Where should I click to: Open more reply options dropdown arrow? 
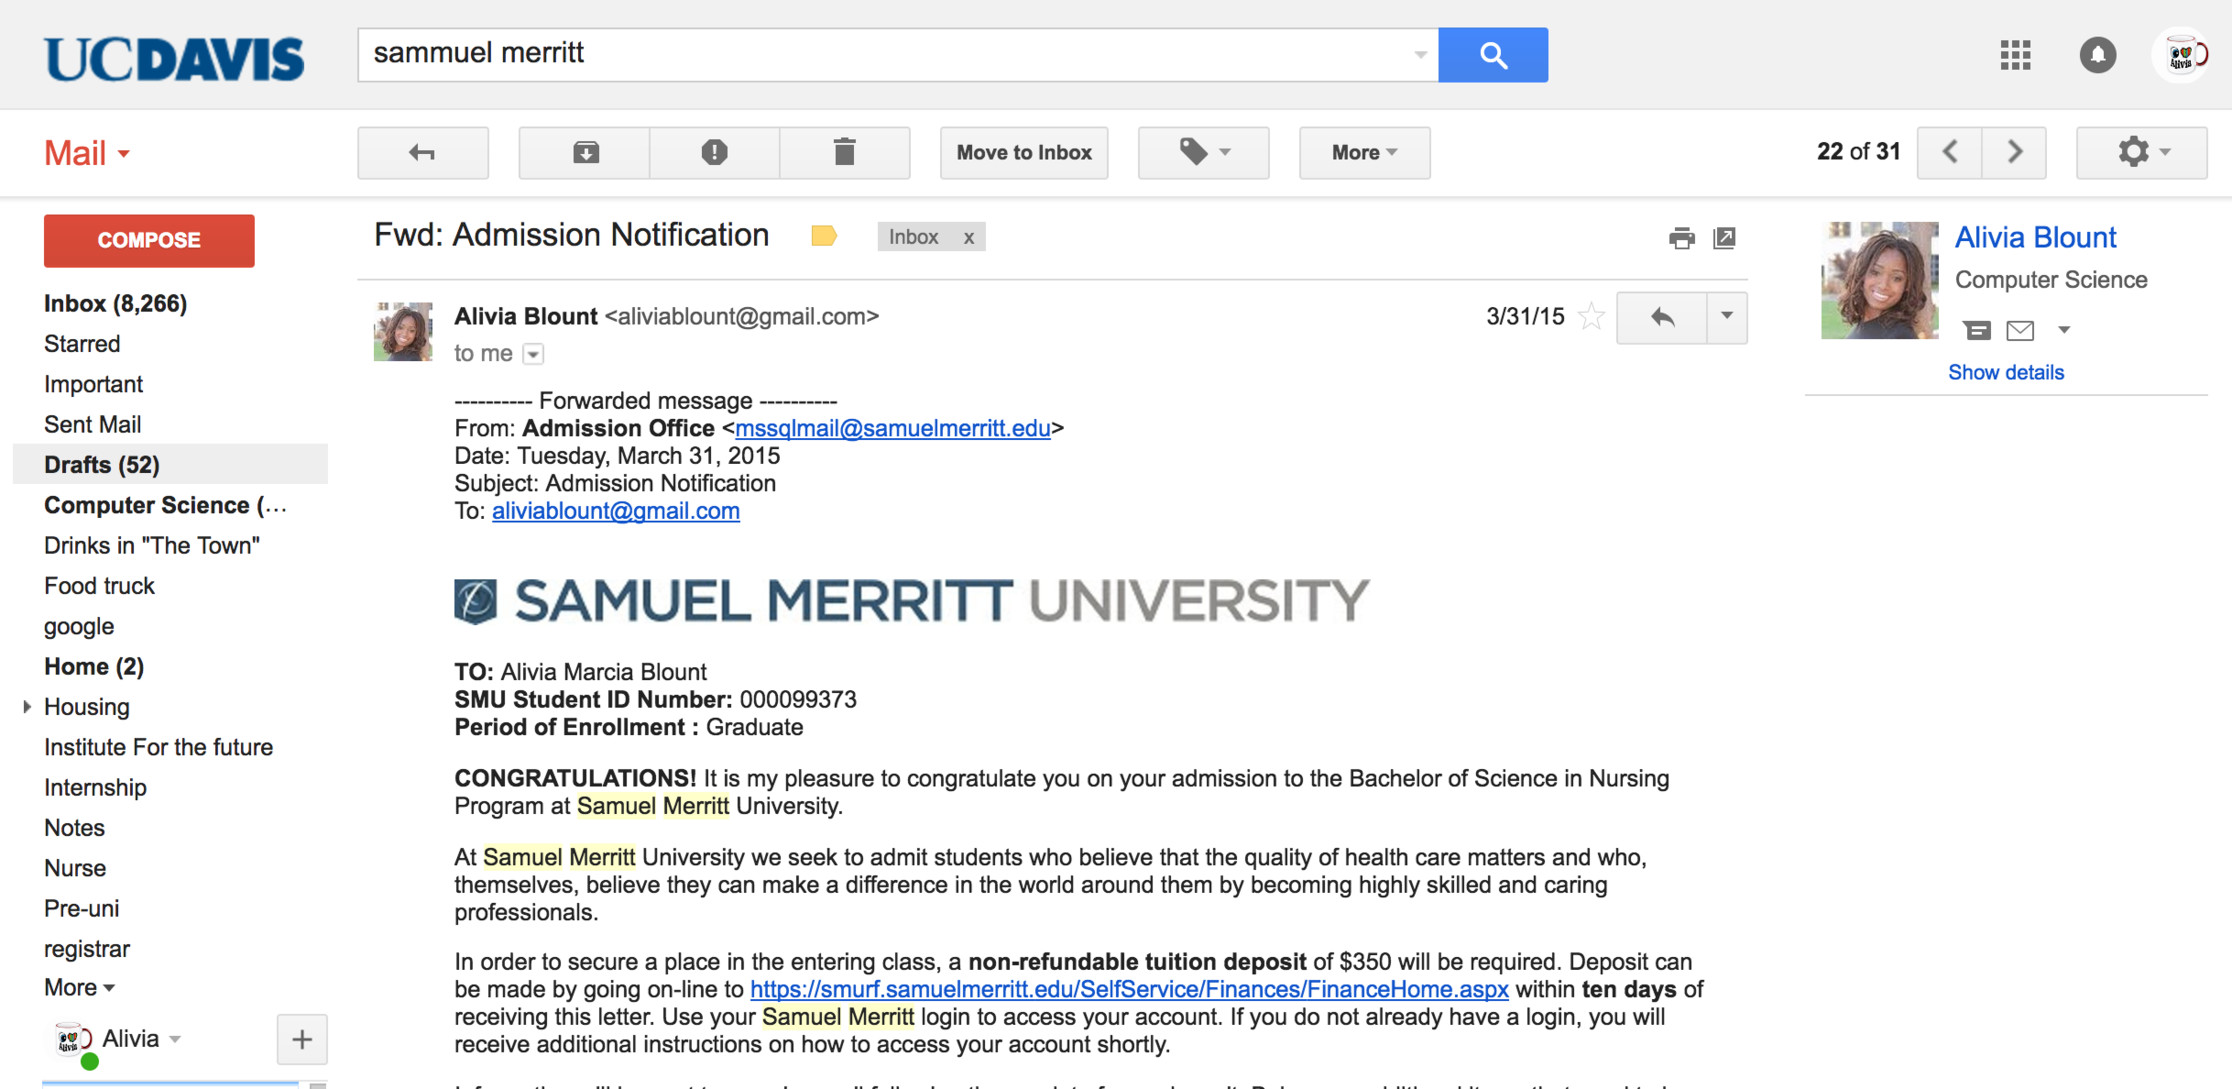(x=1727, y=317)
